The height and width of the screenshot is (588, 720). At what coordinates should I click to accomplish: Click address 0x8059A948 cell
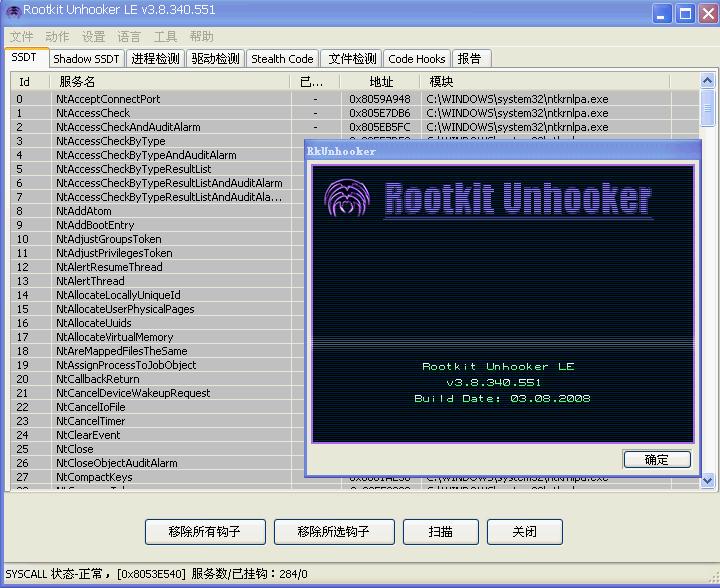point(380,99)
